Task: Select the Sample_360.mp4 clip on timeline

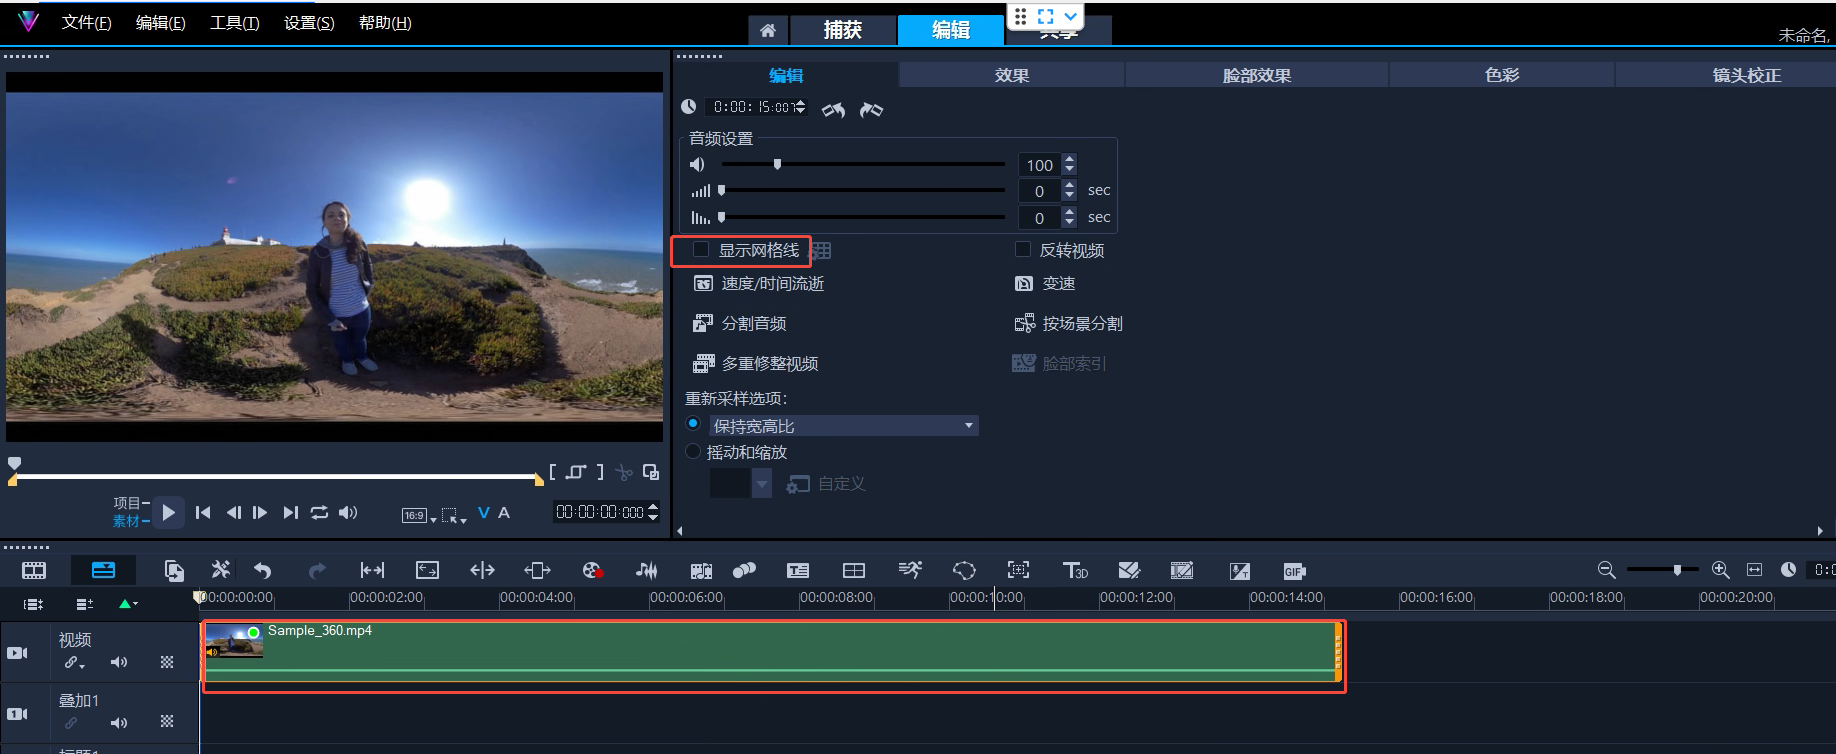Action: coord(772,653)
